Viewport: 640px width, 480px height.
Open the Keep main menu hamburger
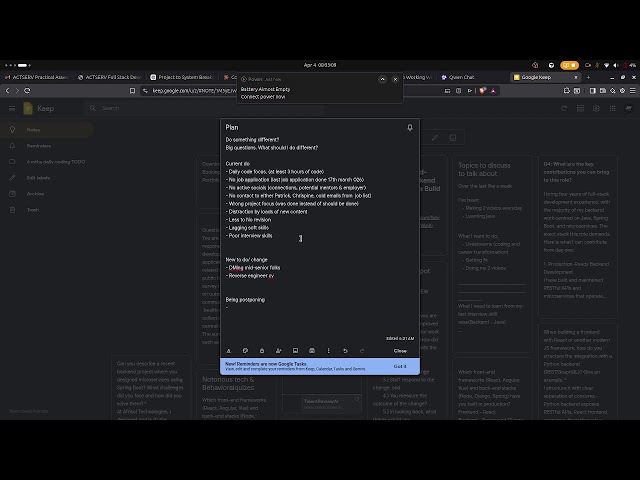click(12, 108)
